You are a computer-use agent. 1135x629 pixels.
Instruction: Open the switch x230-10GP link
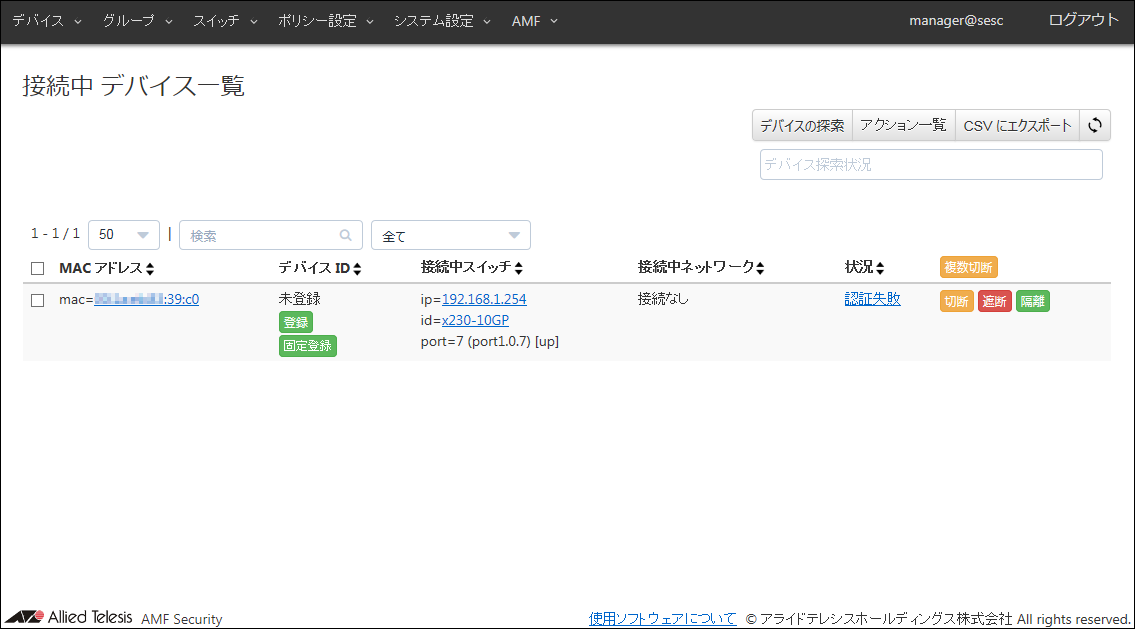click(474, 320)
